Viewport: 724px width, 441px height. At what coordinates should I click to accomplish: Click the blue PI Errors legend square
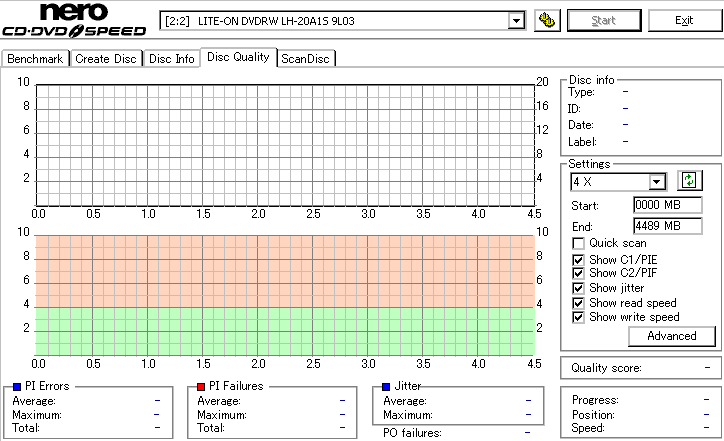(17, 387)
